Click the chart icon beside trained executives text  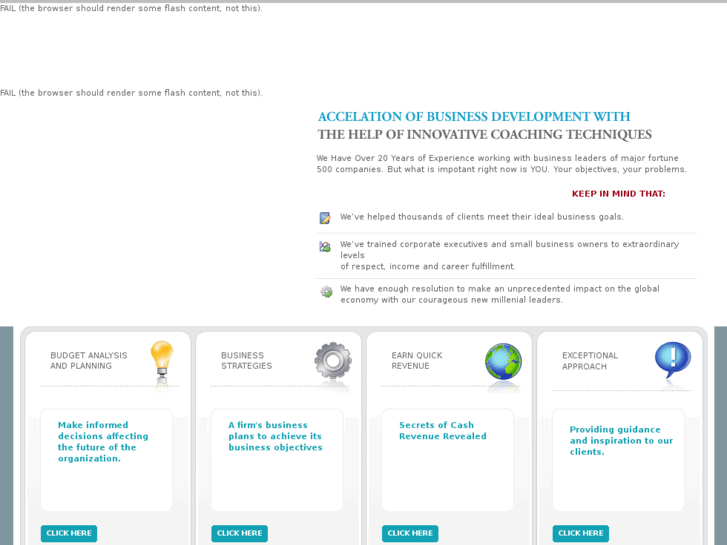coord(325,246)
